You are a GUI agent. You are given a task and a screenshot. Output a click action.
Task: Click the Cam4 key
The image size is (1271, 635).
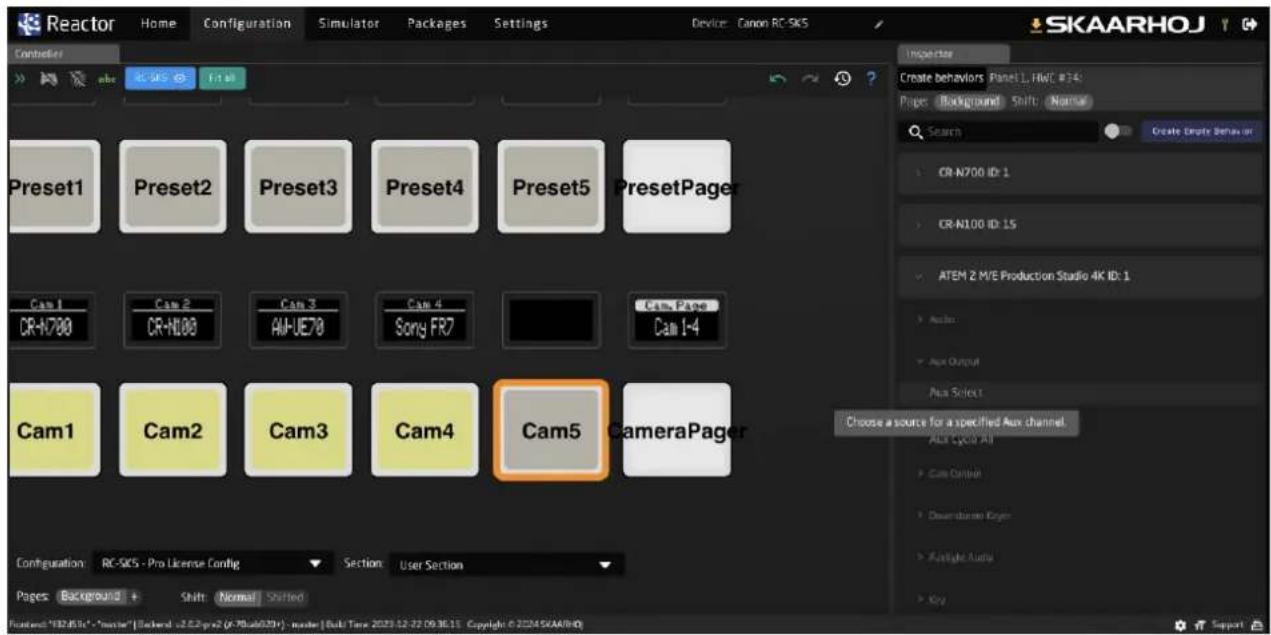425,430
